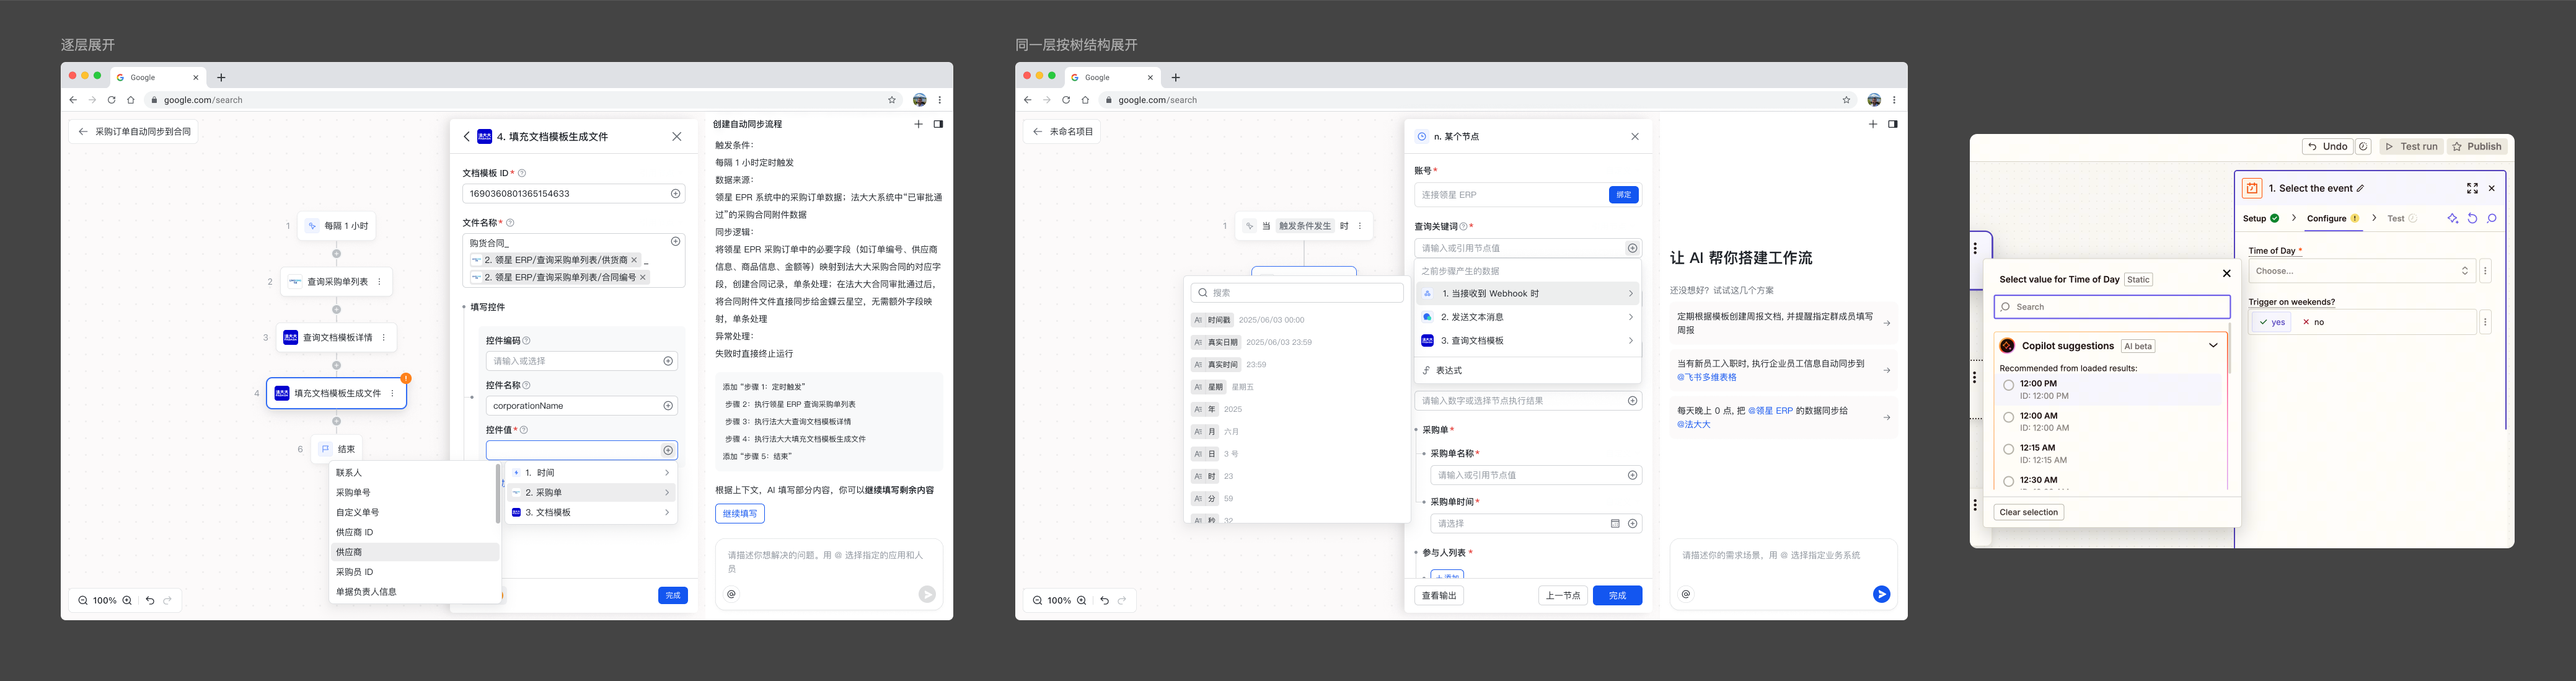Toggle side panel icon beside 创建自动同步流程
The image size is (2576, 681).
tap(938, 125)
